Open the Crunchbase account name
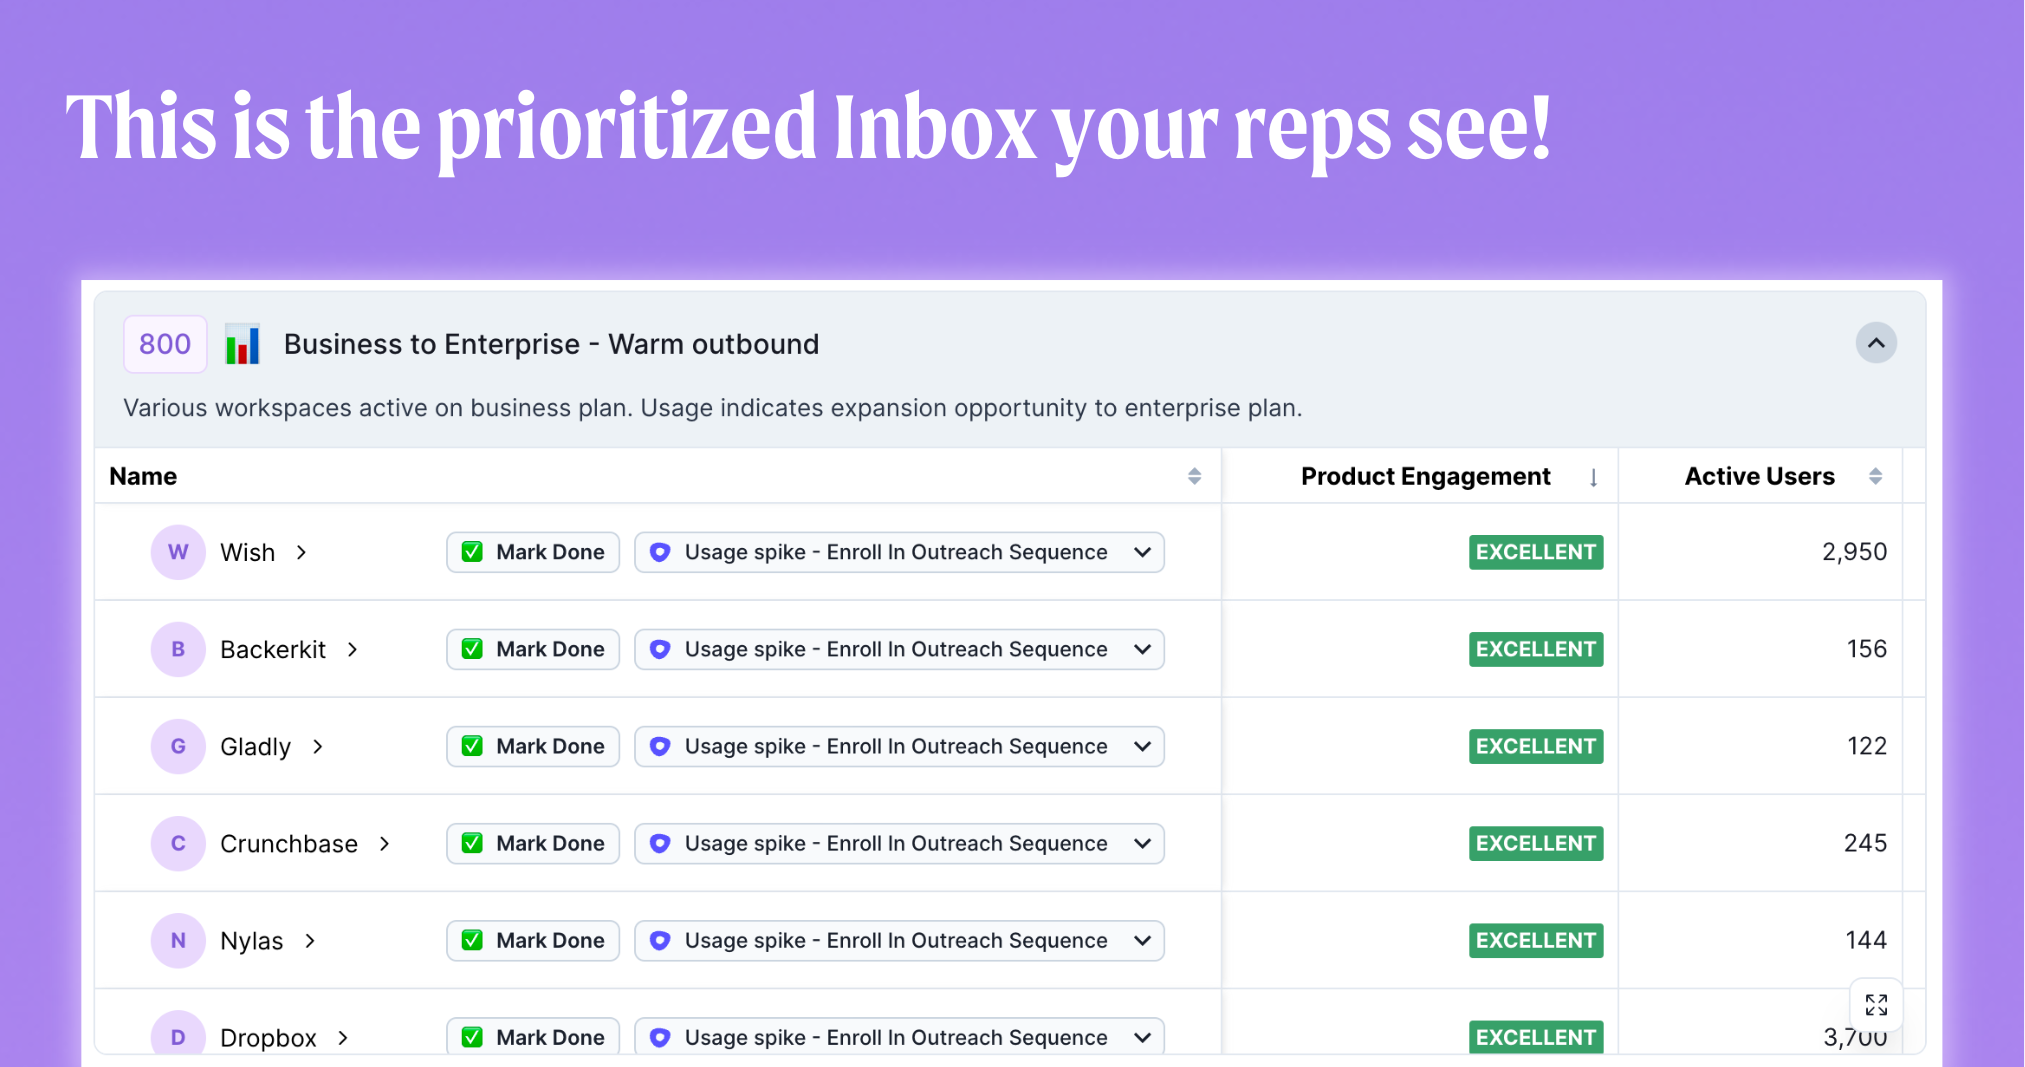The image size is (2025, 1067). click(289, 843)
